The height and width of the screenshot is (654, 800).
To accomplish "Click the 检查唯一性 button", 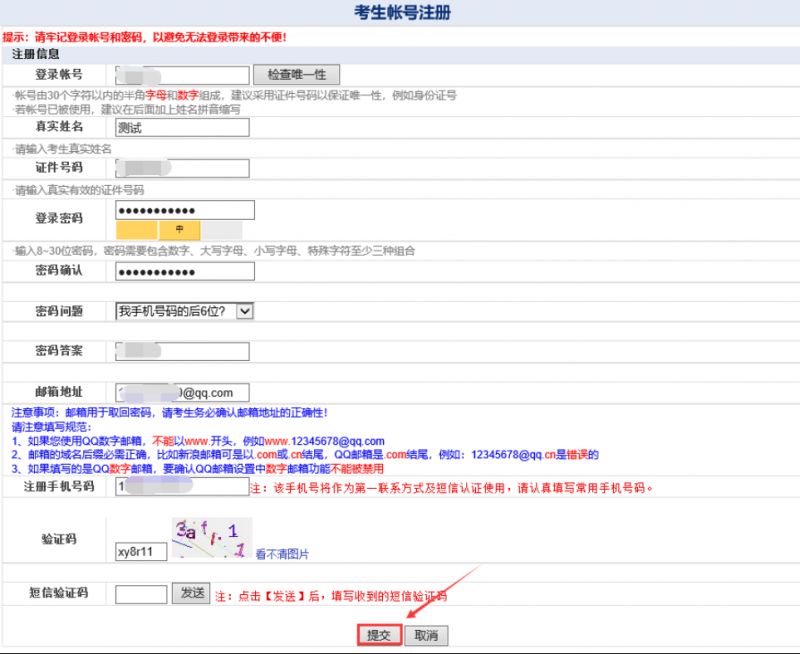I will (x=296, y=74).
